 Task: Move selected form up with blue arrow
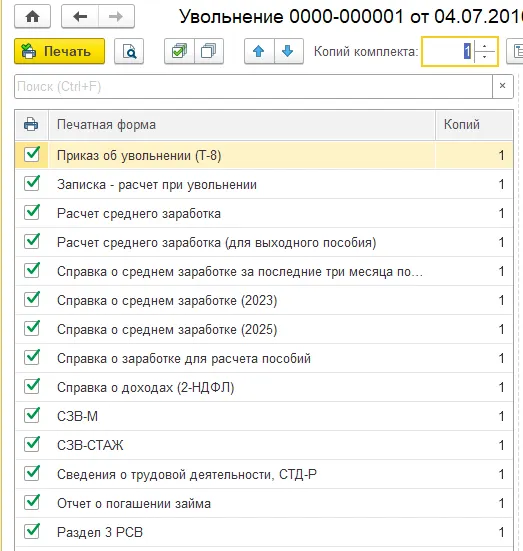[259, 51]
